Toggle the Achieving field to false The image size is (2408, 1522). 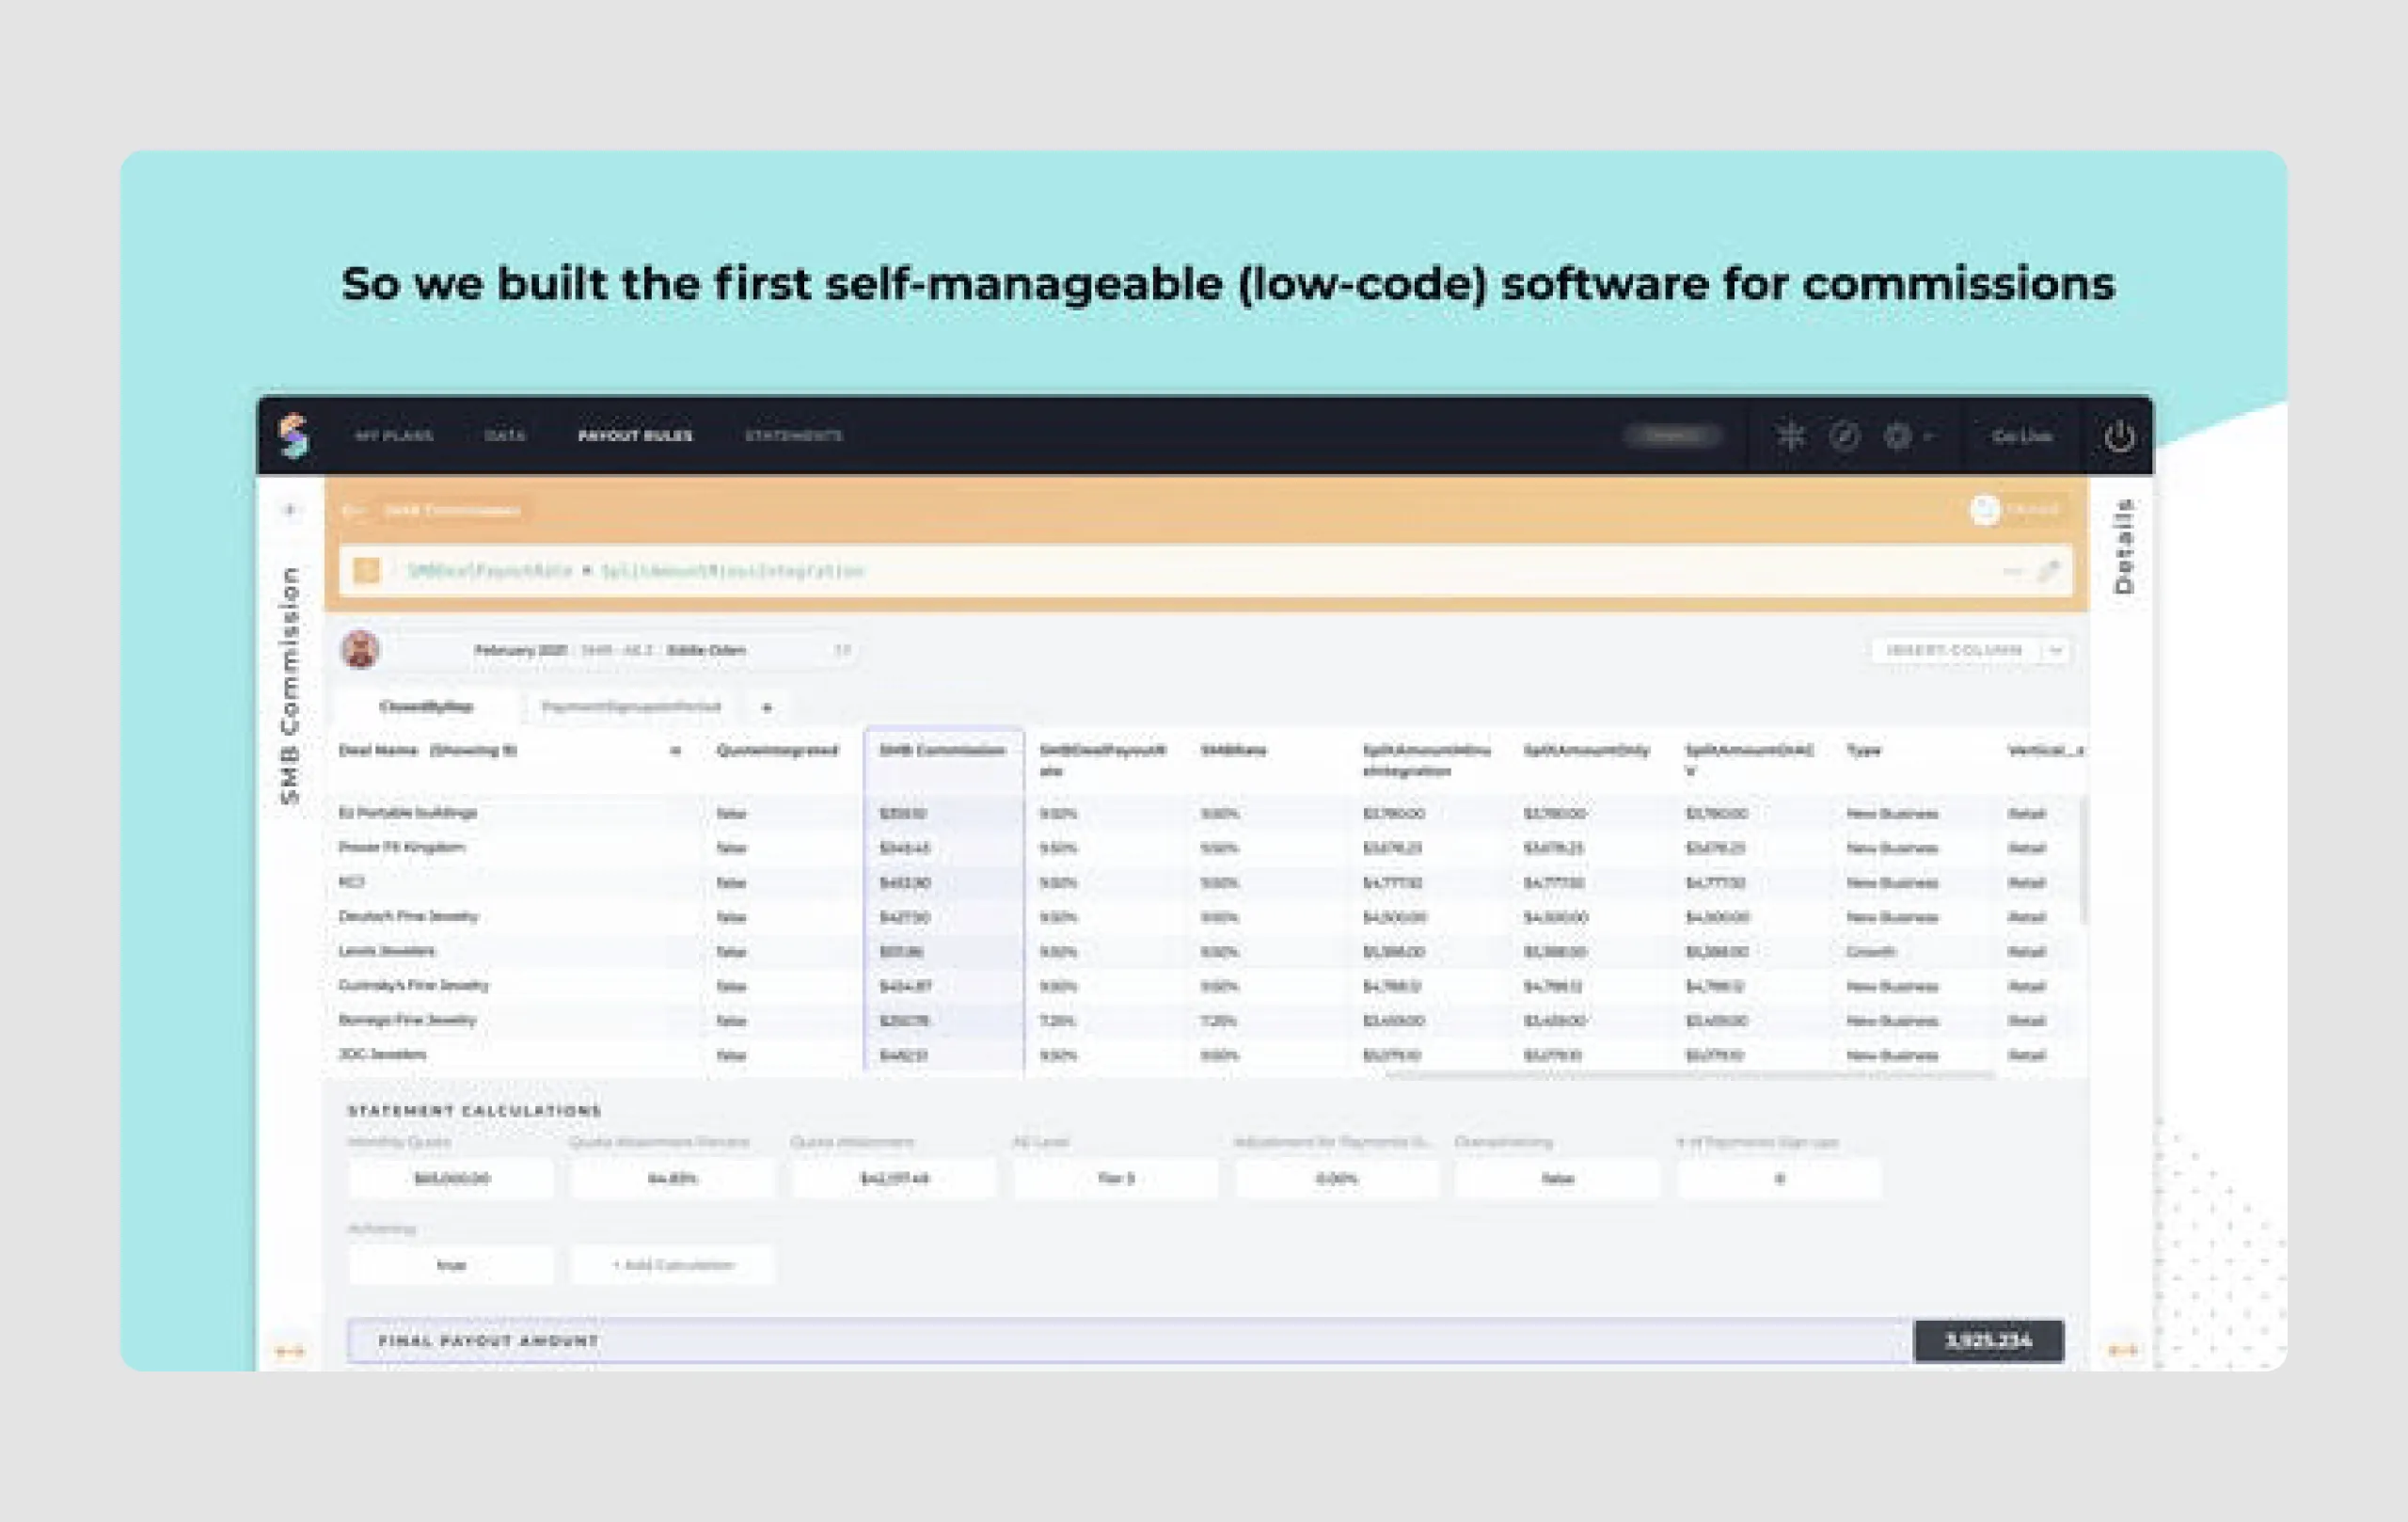(x=450, y=1264)
